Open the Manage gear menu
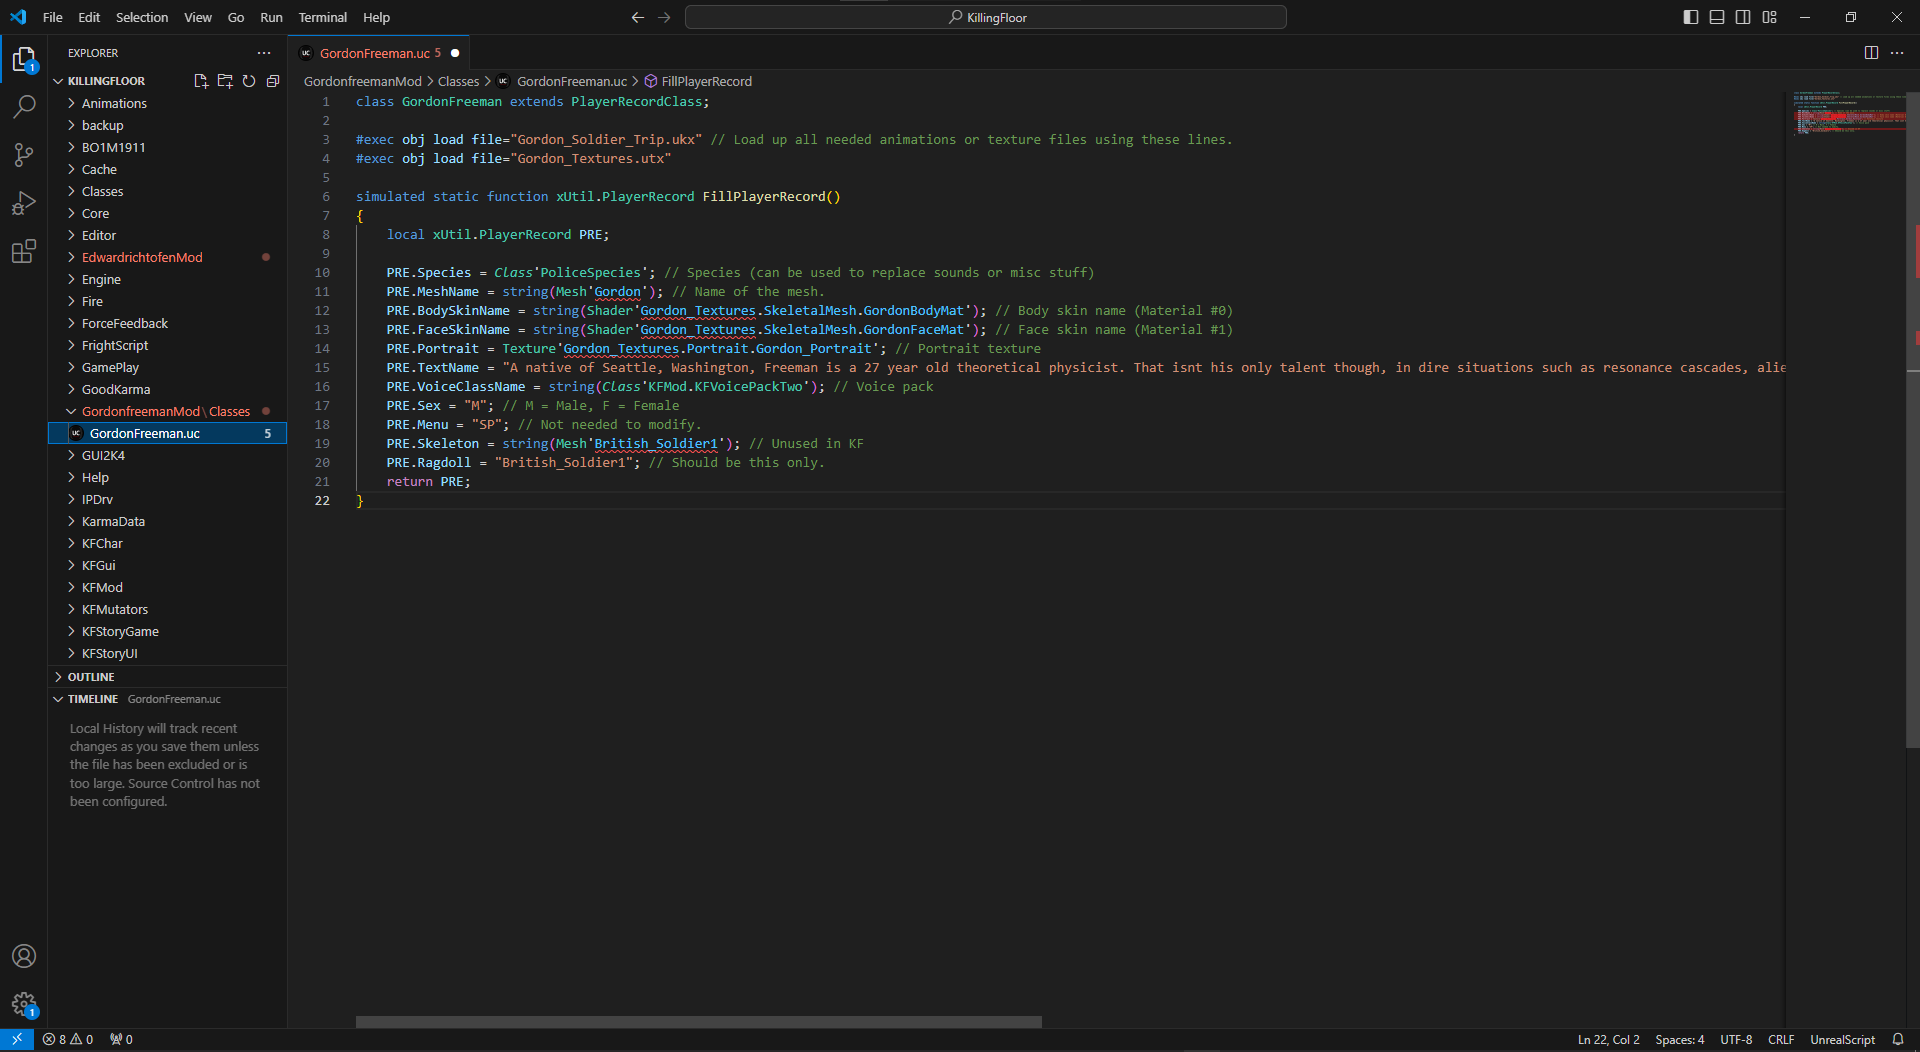This screenshot has width=1920, height=1052. pos(24,1004)
